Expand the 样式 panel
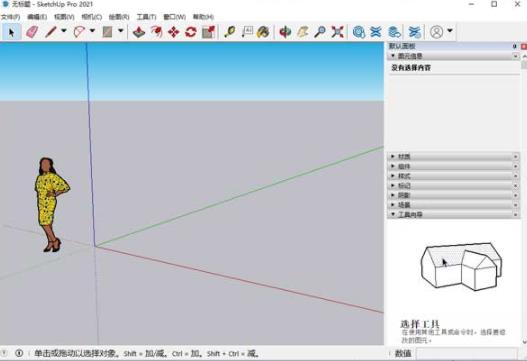 (393, 176)
